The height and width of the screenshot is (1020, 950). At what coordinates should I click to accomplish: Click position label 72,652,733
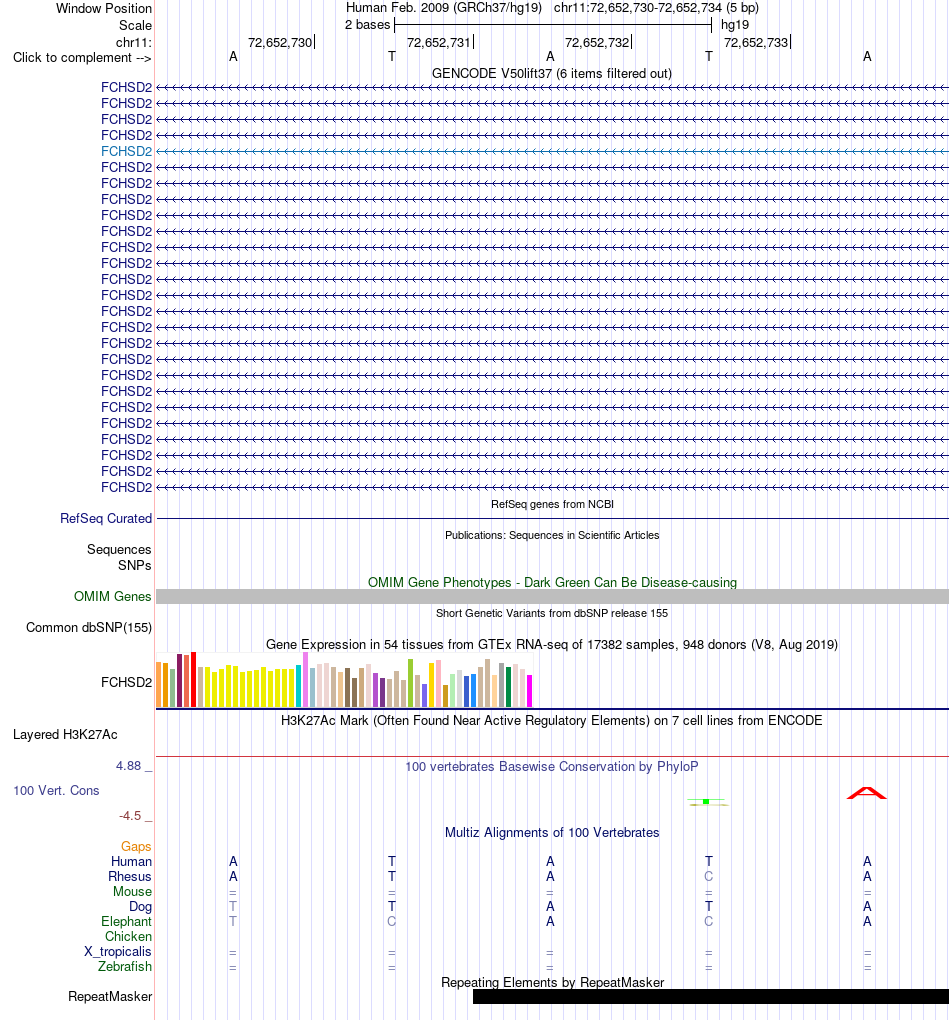pos(756,42)
